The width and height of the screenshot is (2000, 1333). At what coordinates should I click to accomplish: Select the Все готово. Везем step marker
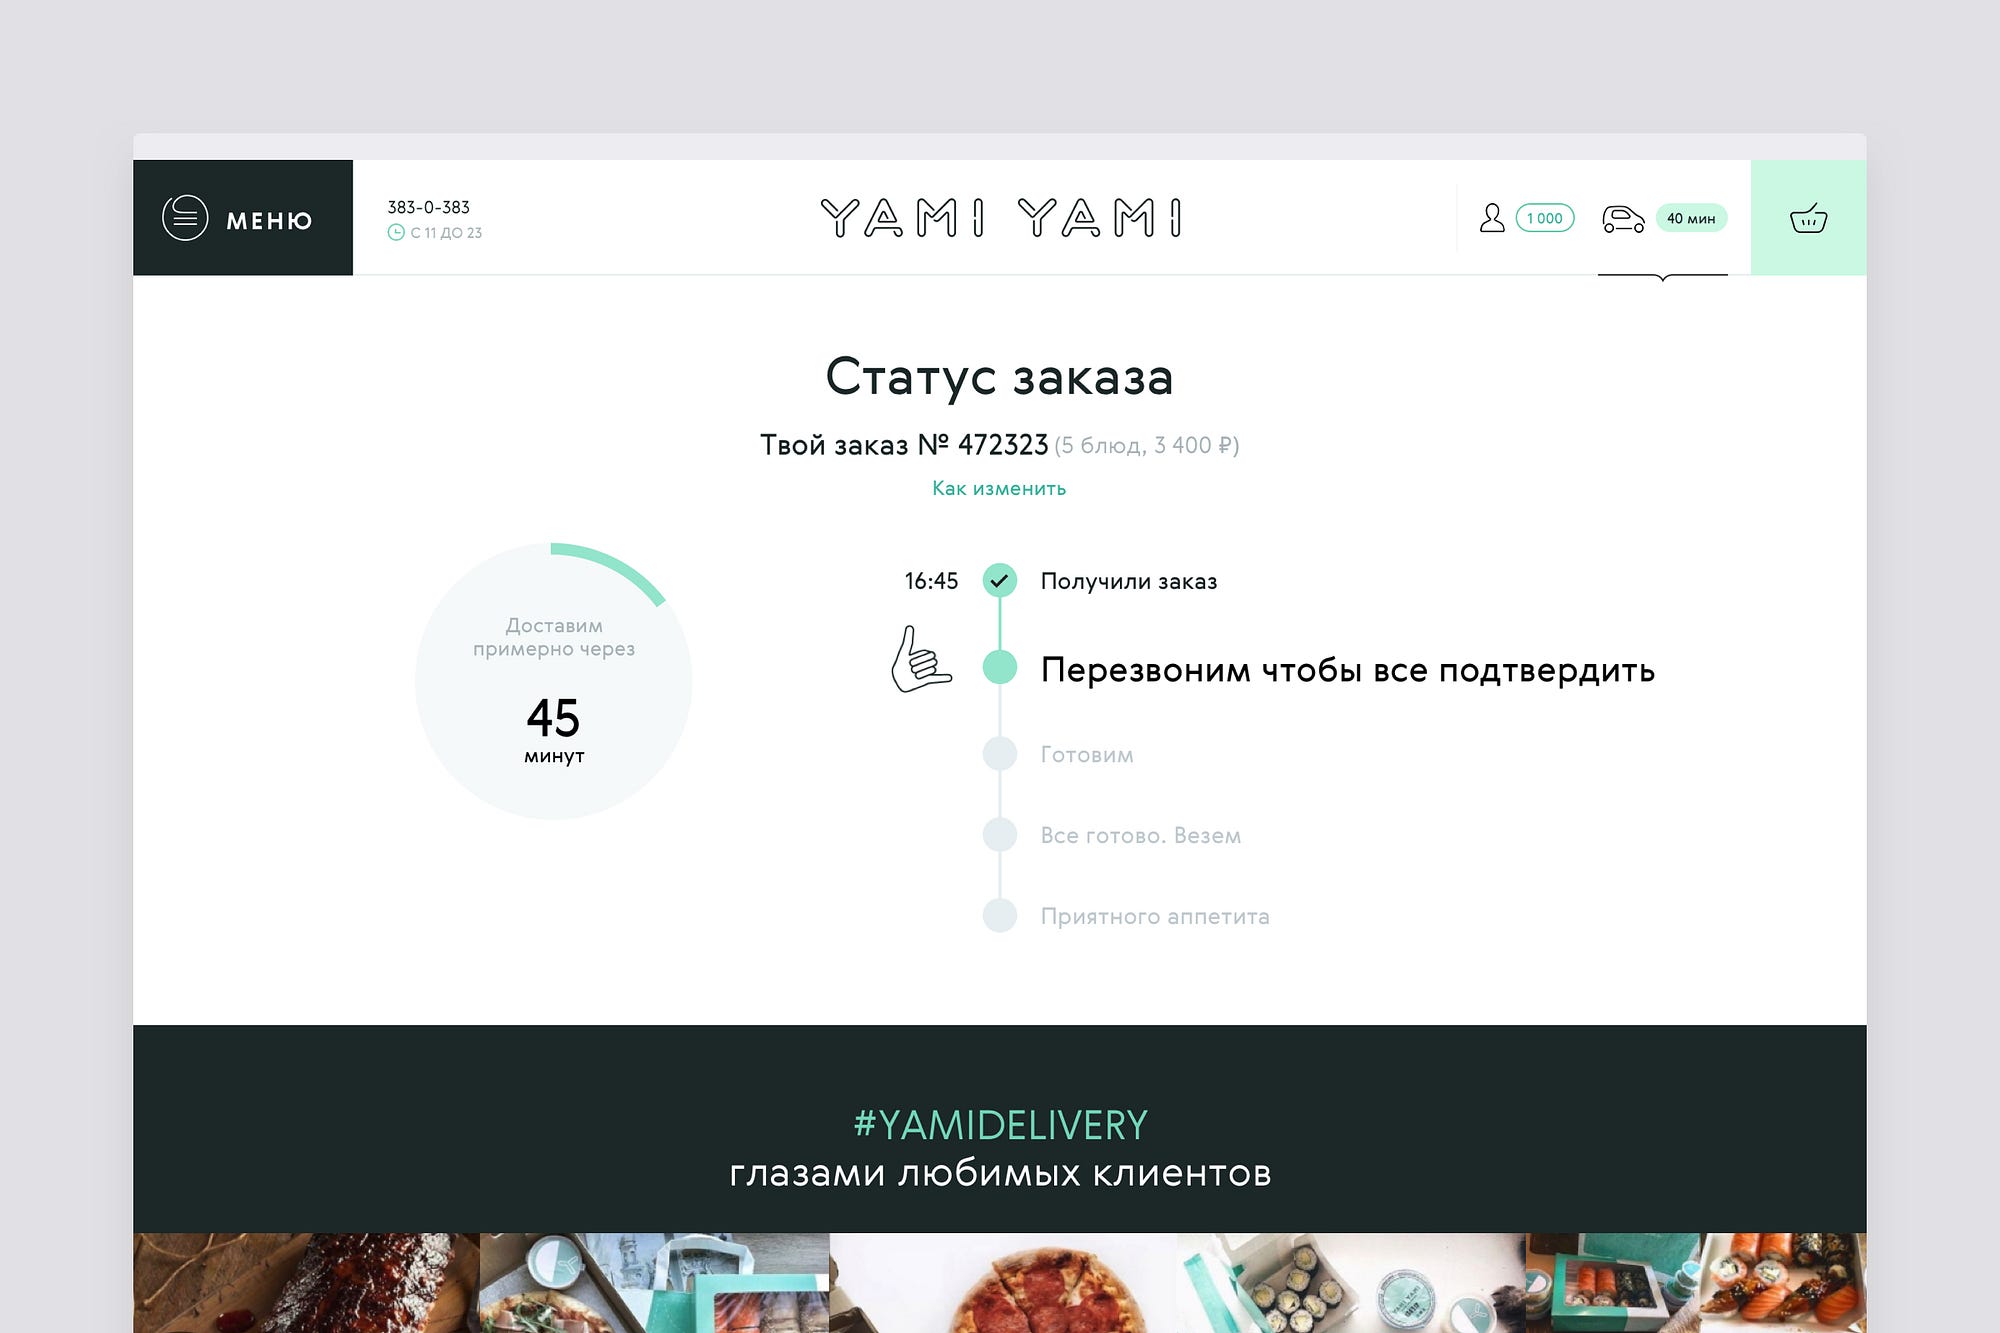click(x=999, y=834)
